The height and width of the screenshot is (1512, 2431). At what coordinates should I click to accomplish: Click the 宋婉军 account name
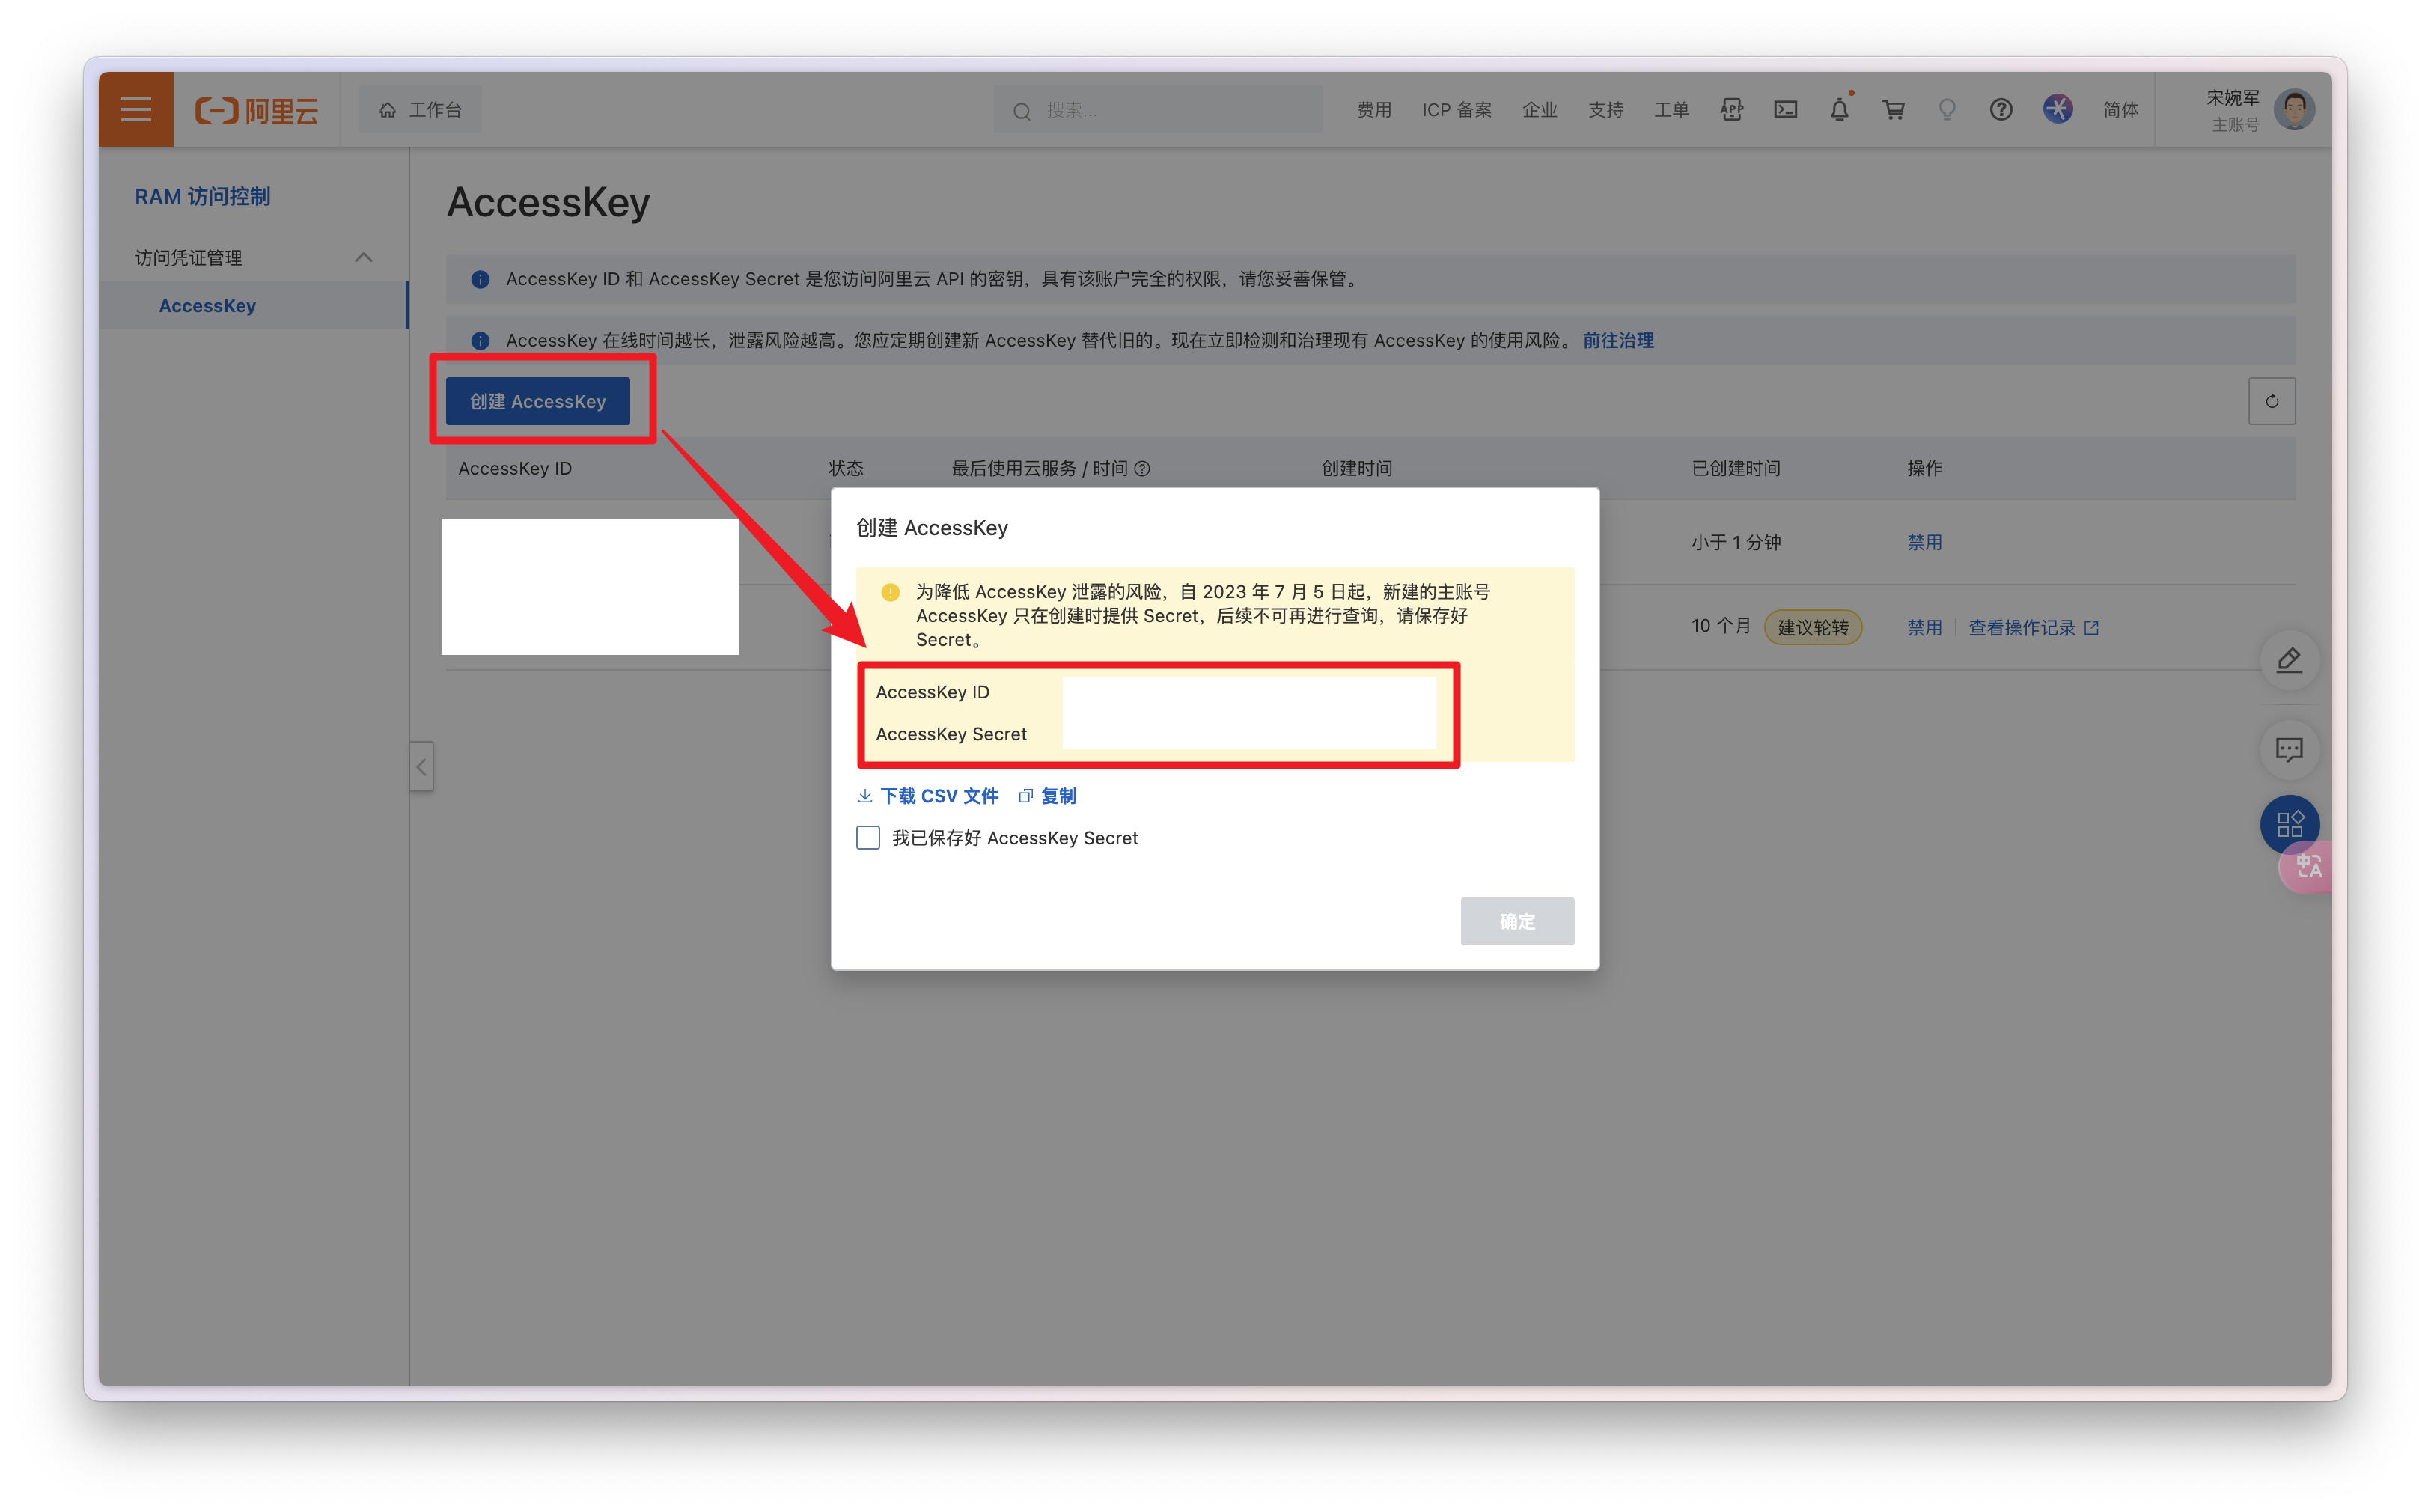(x=2232, y=97)
